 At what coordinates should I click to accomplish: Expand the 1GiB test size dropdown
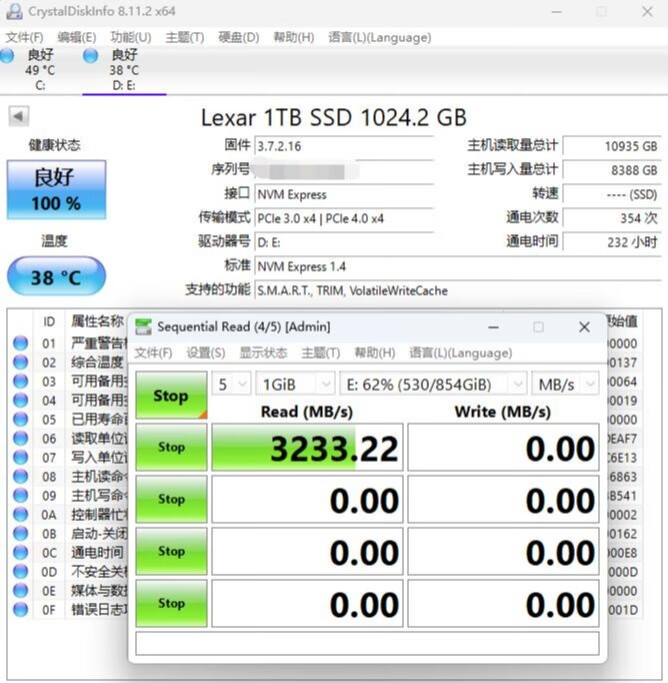297,384
